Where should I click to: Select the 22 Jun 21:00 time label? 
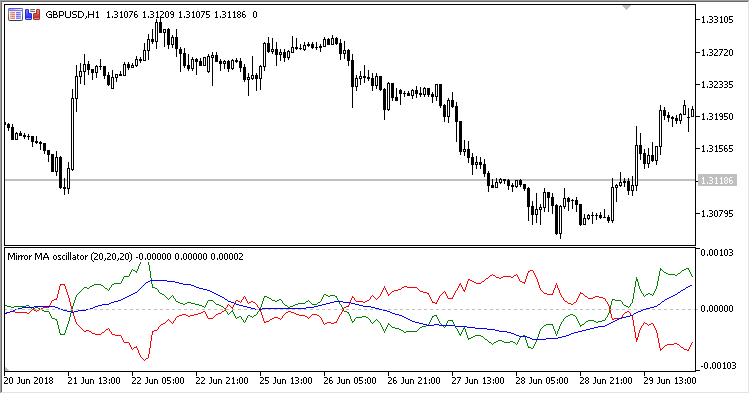coord(222,381)
